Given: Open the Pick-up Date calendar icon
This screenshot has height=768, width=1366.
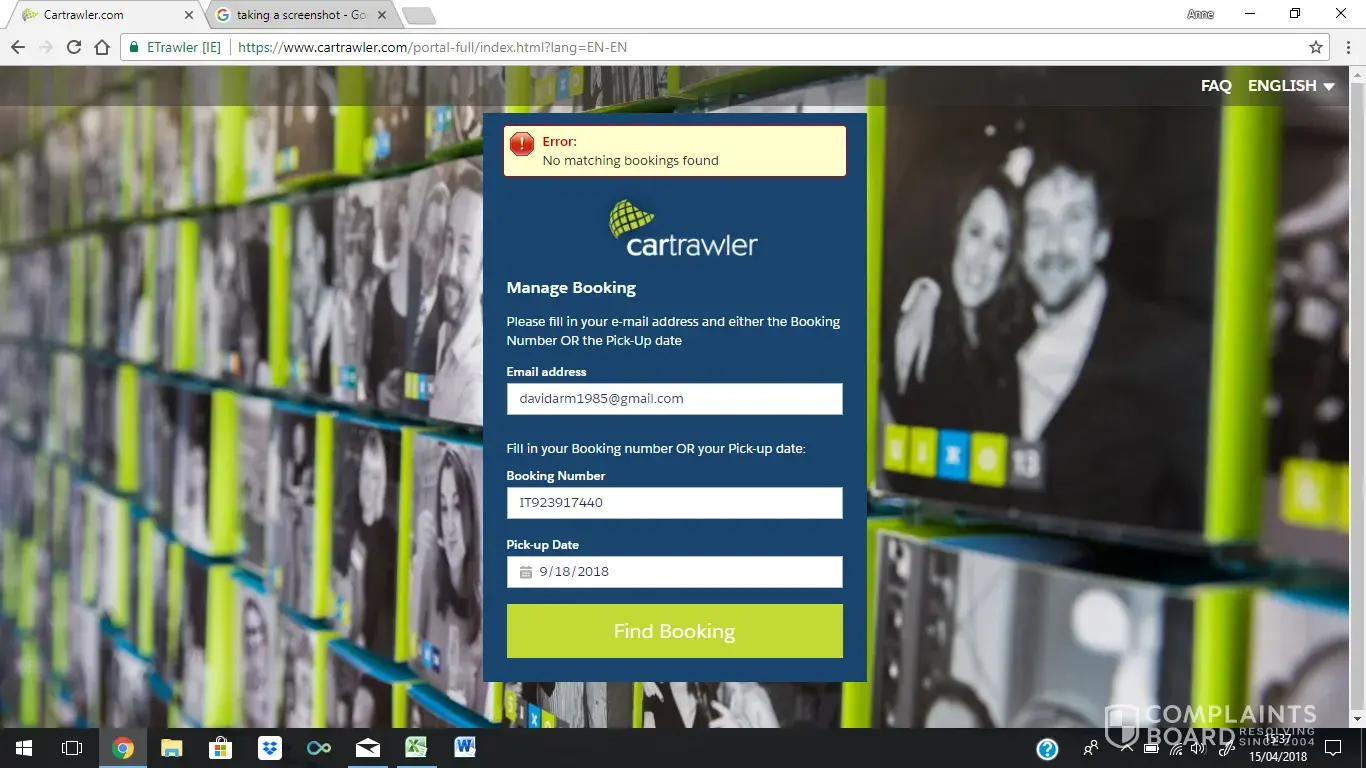Looking at the screenshot, I should 526,572.
